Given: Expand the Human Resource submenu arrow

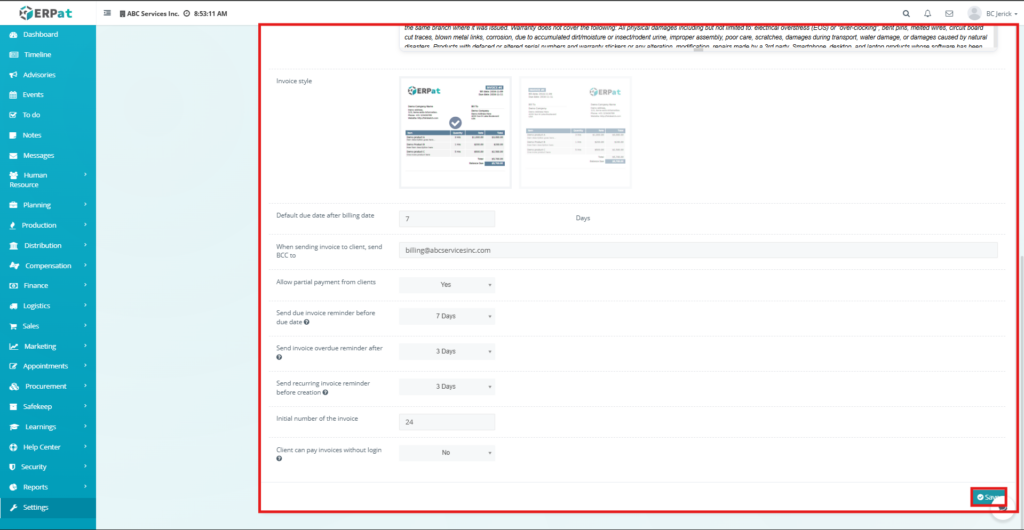Looking at the screenshot, I should 86,175.
